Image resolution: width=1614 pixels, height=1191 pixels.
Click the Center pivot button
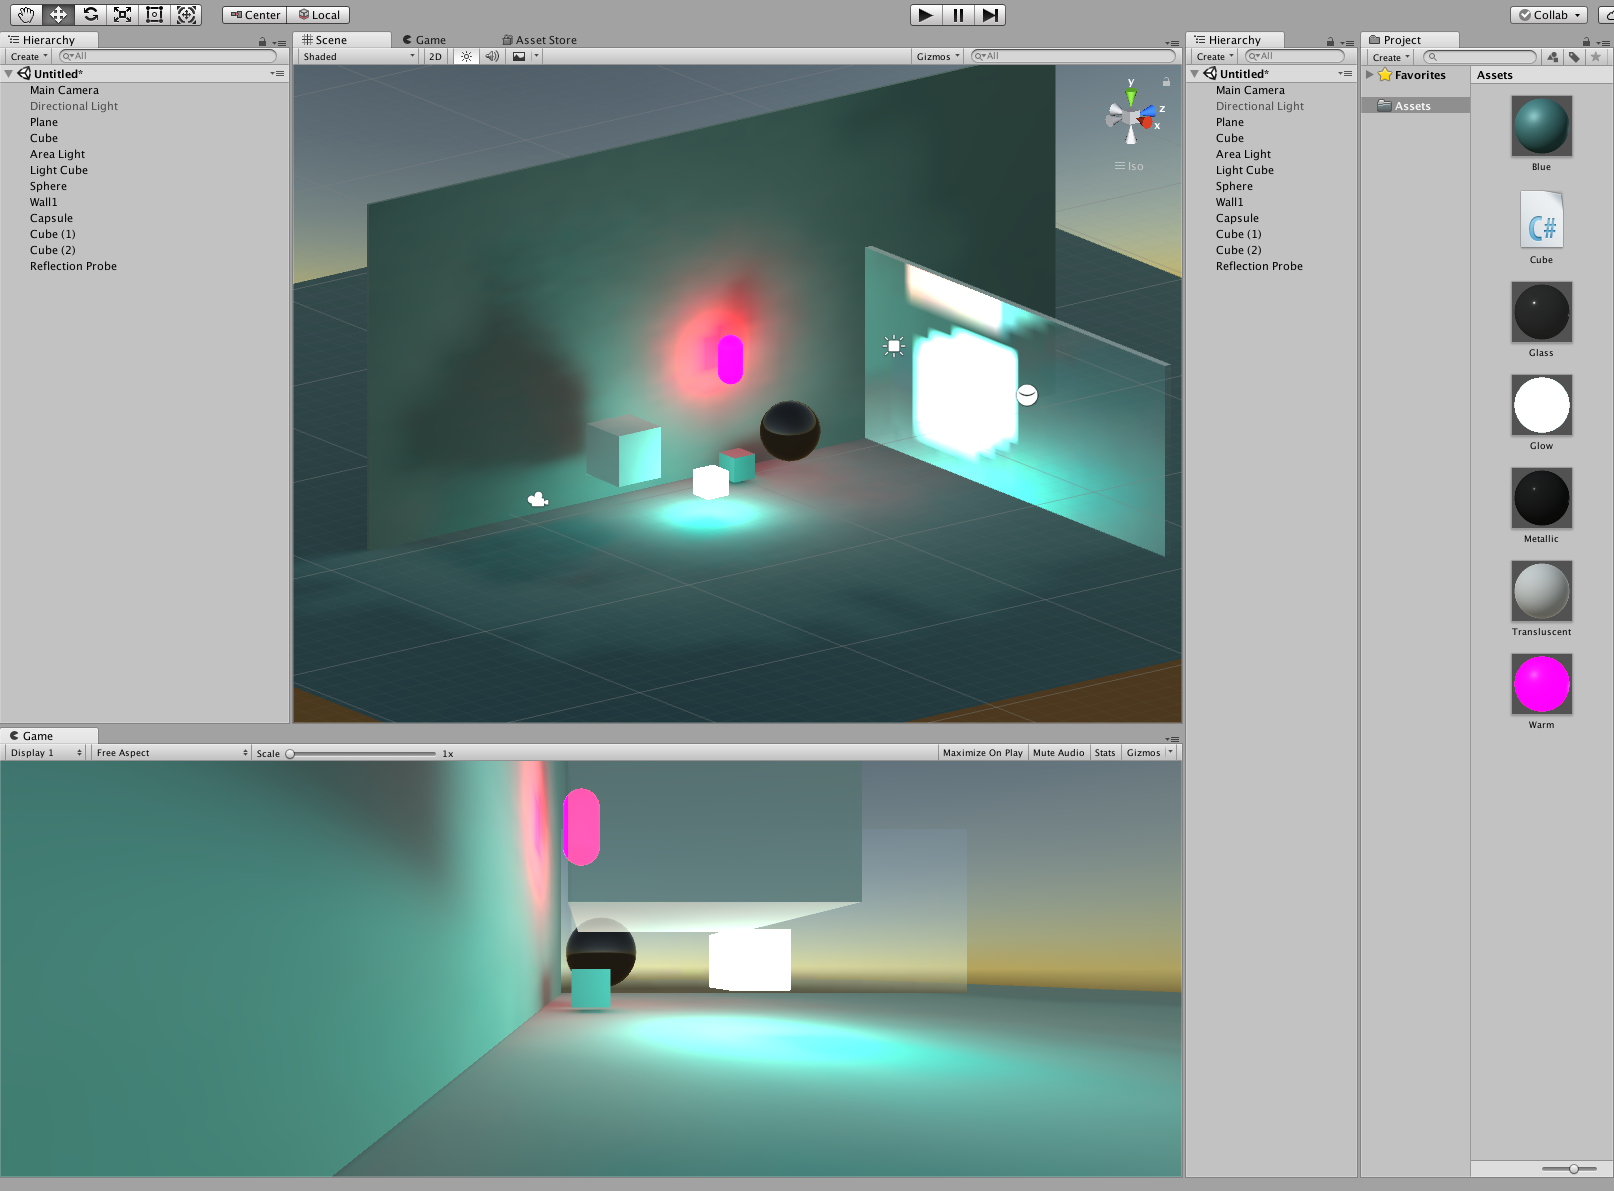253,14
